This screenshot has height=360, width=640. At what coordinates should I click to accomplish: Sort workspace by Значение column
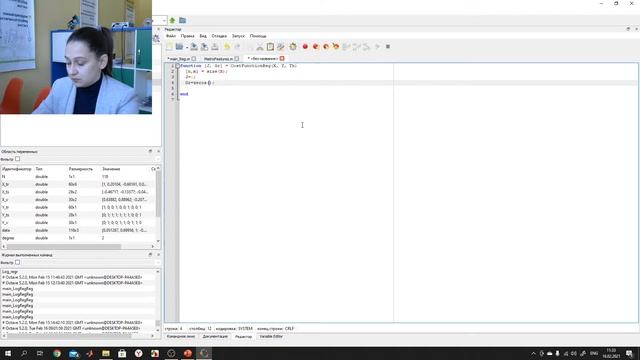tap(111, 169)
